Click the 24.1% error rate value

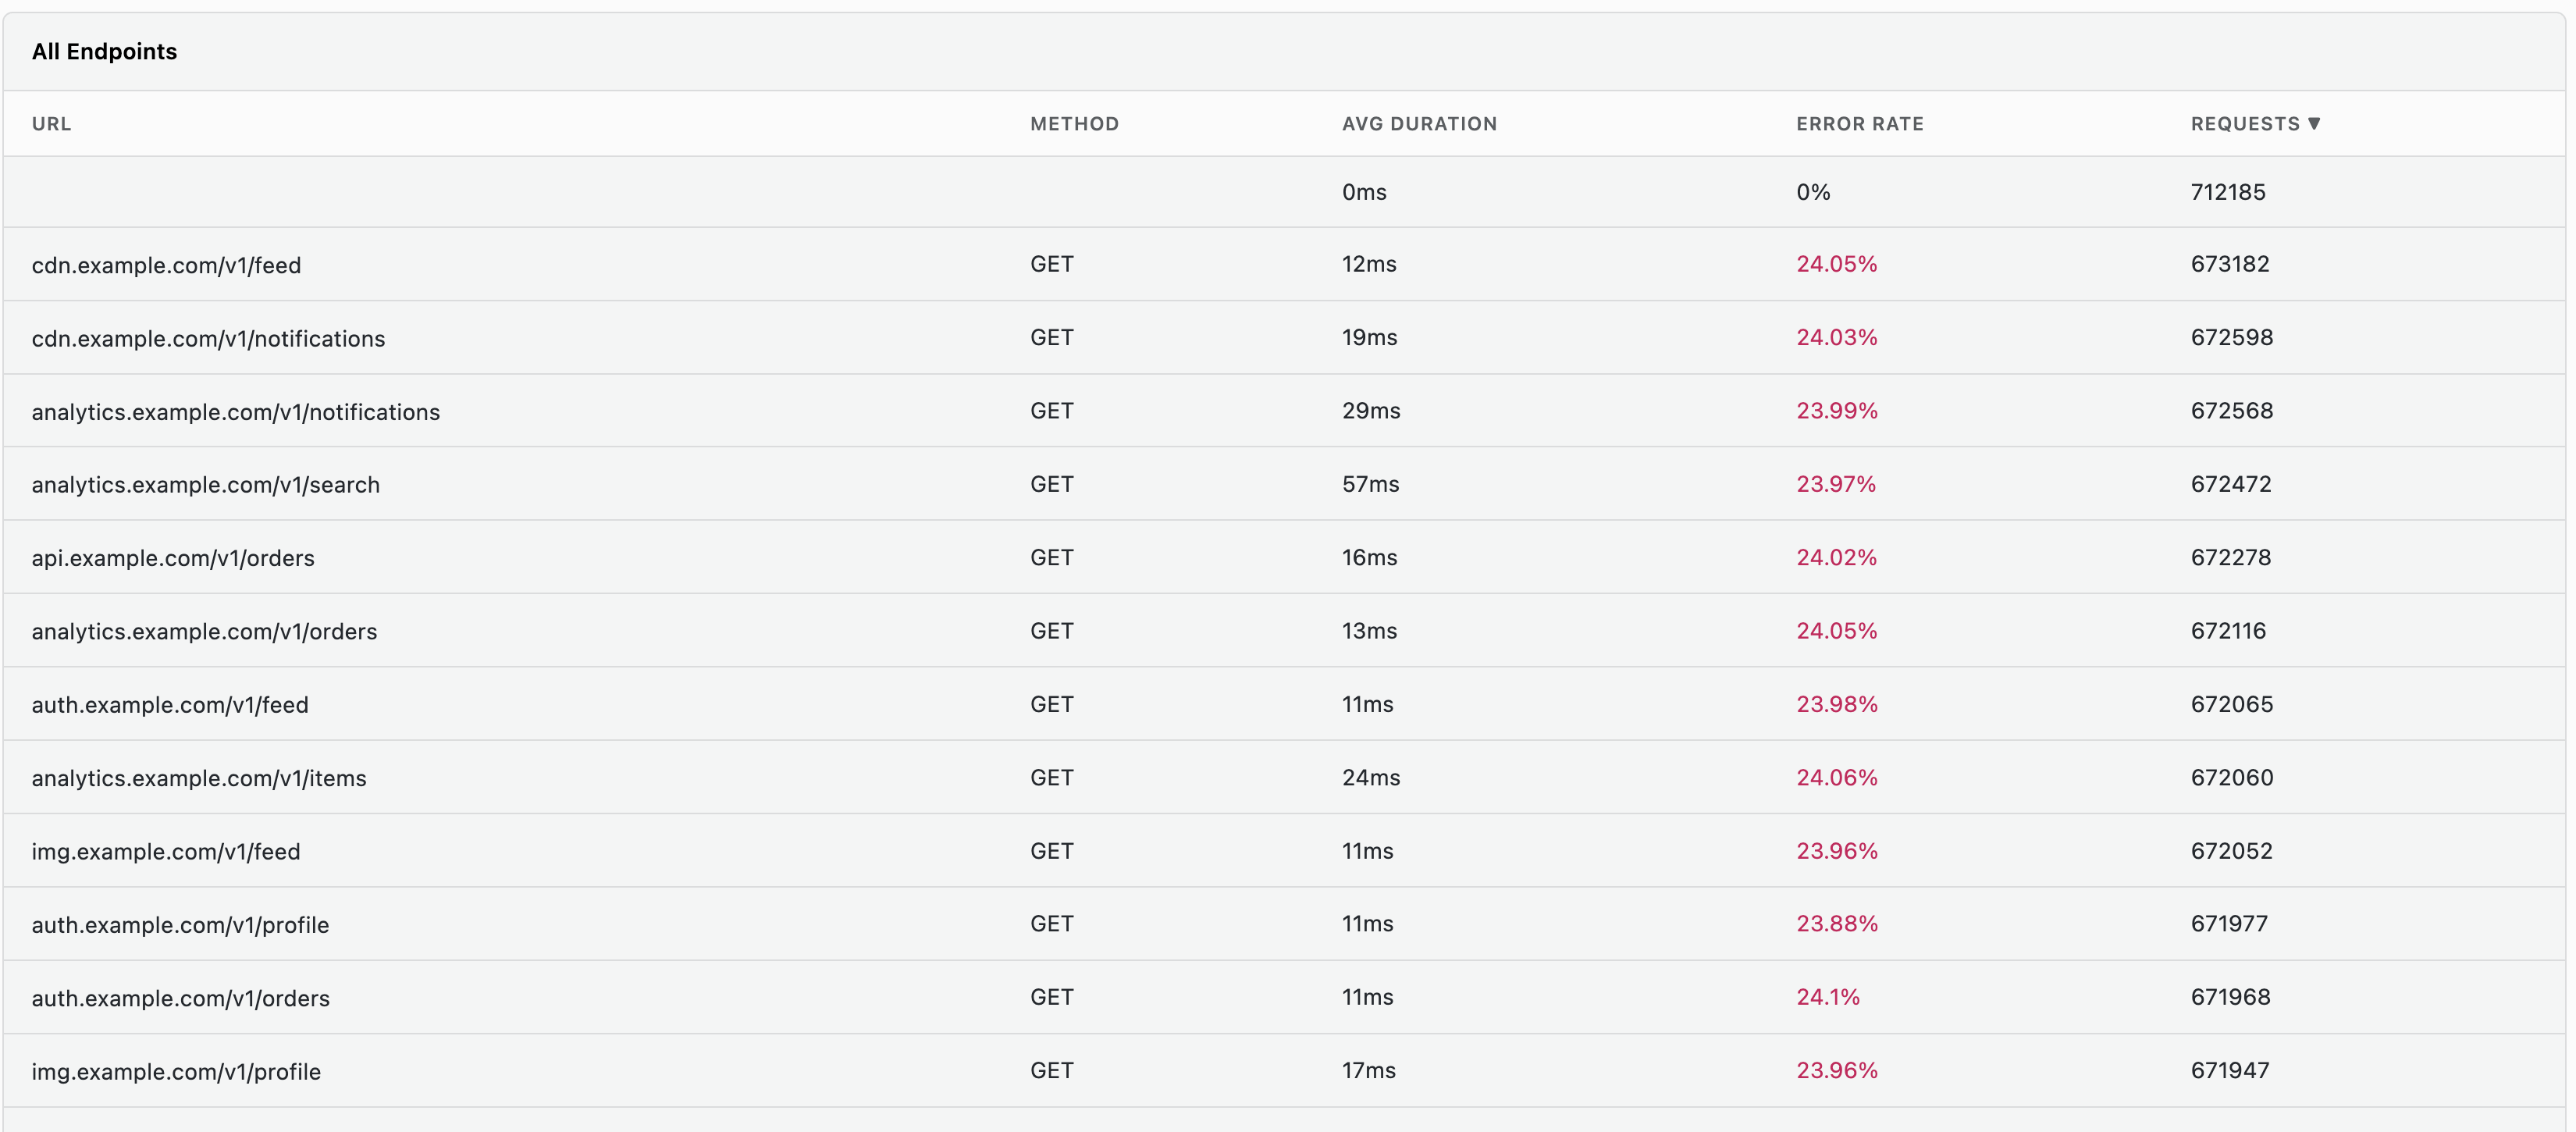pyautogui.click(x=1828, y=997)
